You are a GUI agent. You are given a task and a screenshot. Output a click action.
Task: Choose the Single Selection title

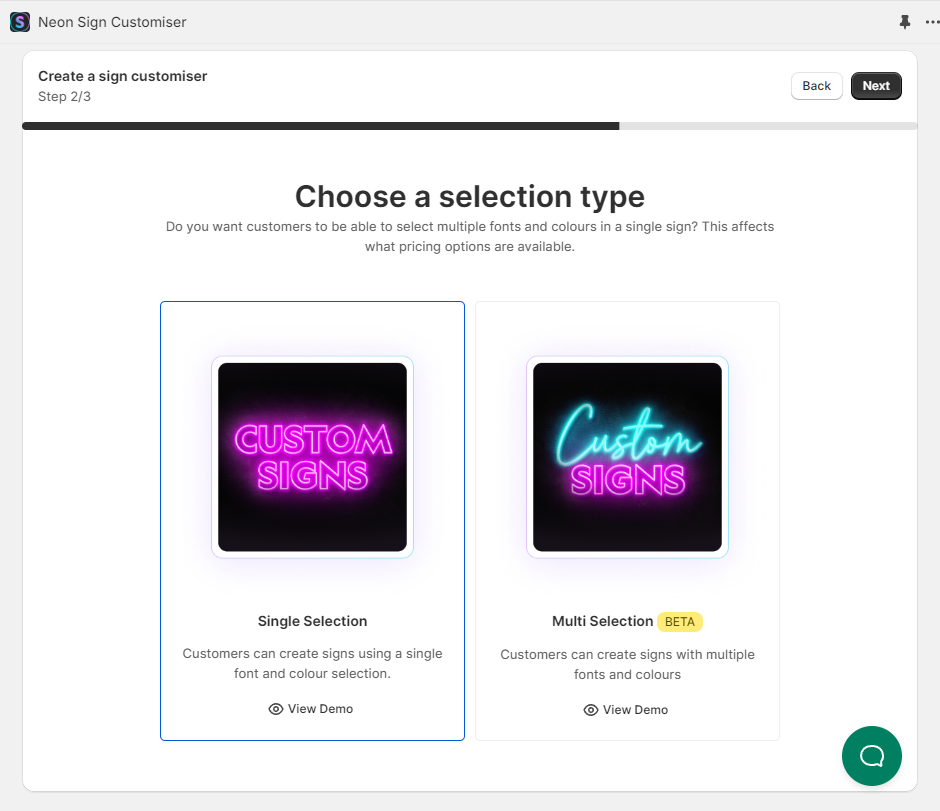click(312, 621)
